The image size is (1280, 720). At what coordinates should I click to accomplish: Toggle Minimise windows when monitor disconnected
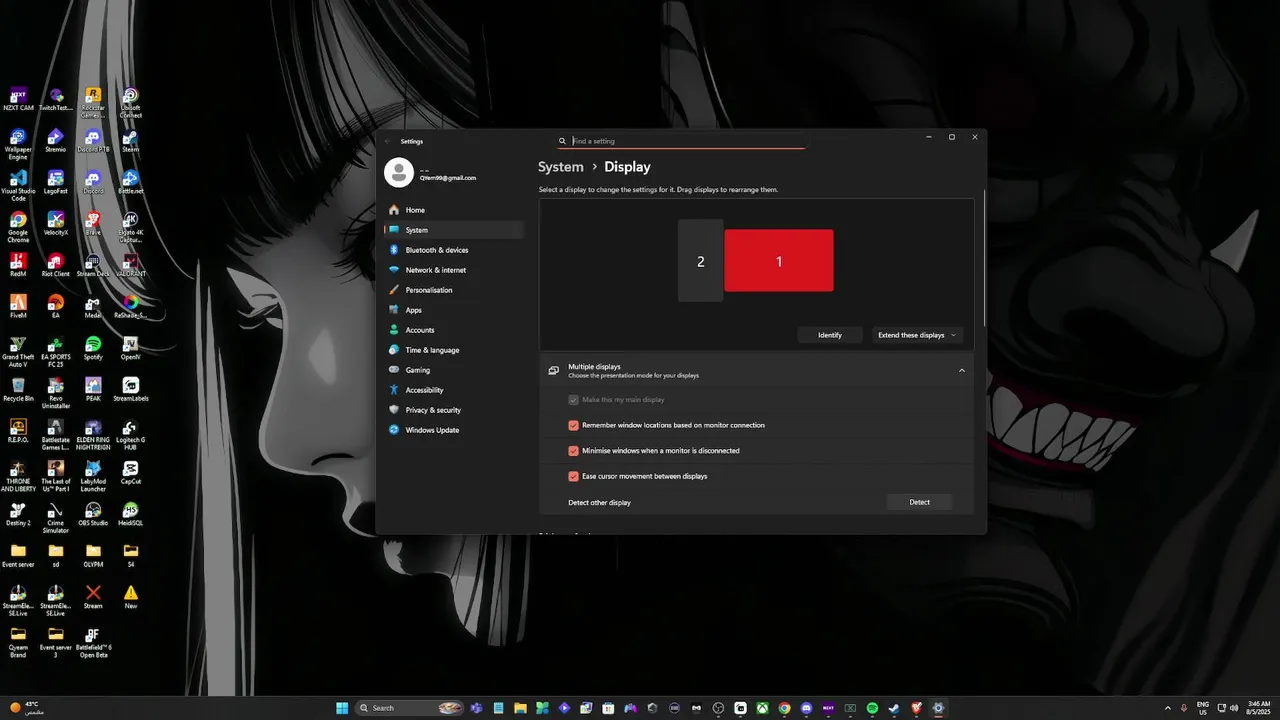coord(574,451)
